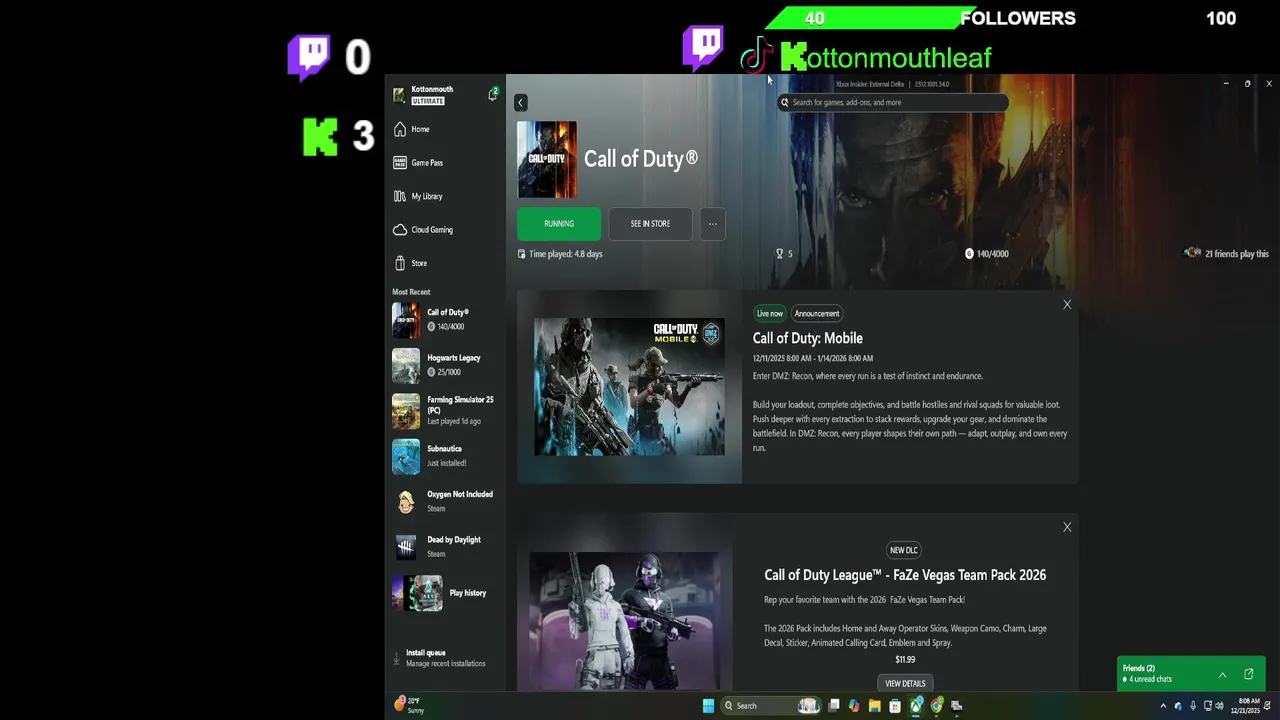This screenshot has height=720, width=1280.
Task: Open Task View on the taskbar
Action: (834, 706)
